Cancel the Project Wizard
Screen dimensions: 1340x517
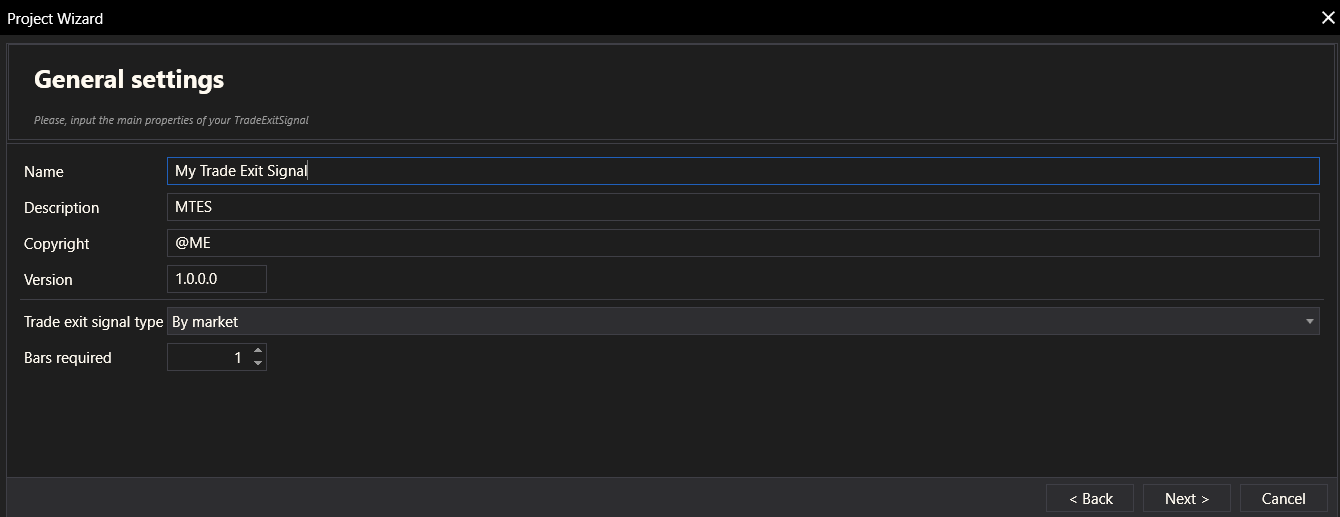1283,498
